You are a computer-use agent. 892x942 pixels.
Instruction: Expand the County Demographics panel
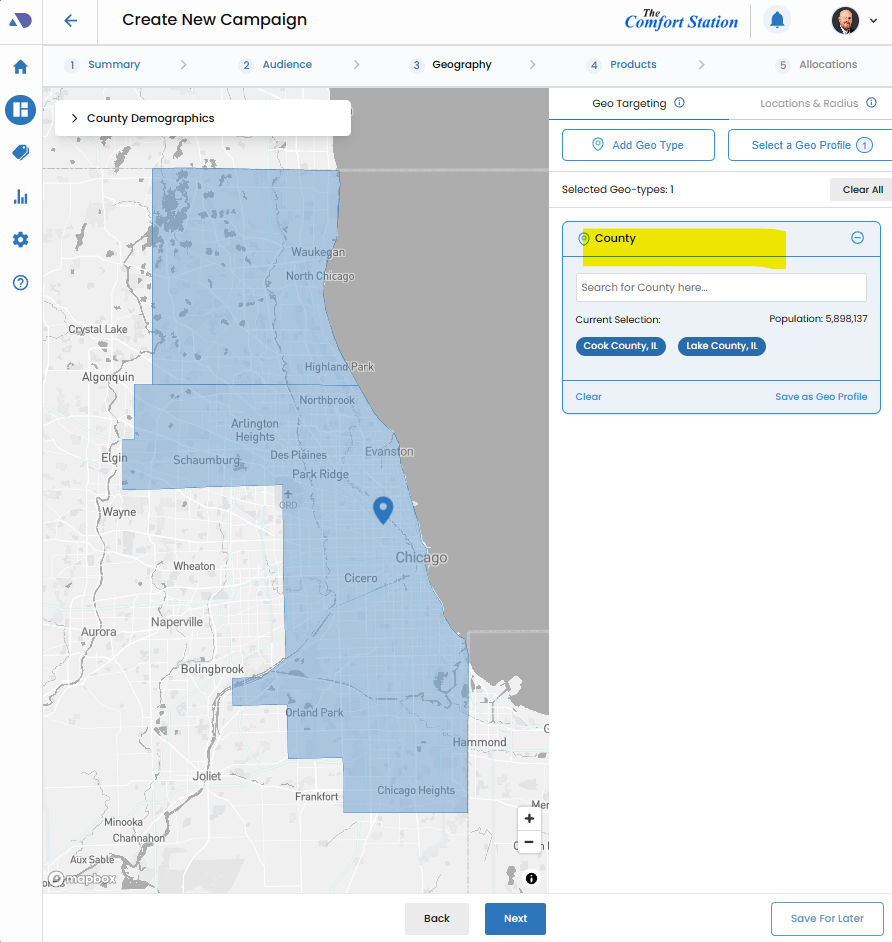pos(75,118)
